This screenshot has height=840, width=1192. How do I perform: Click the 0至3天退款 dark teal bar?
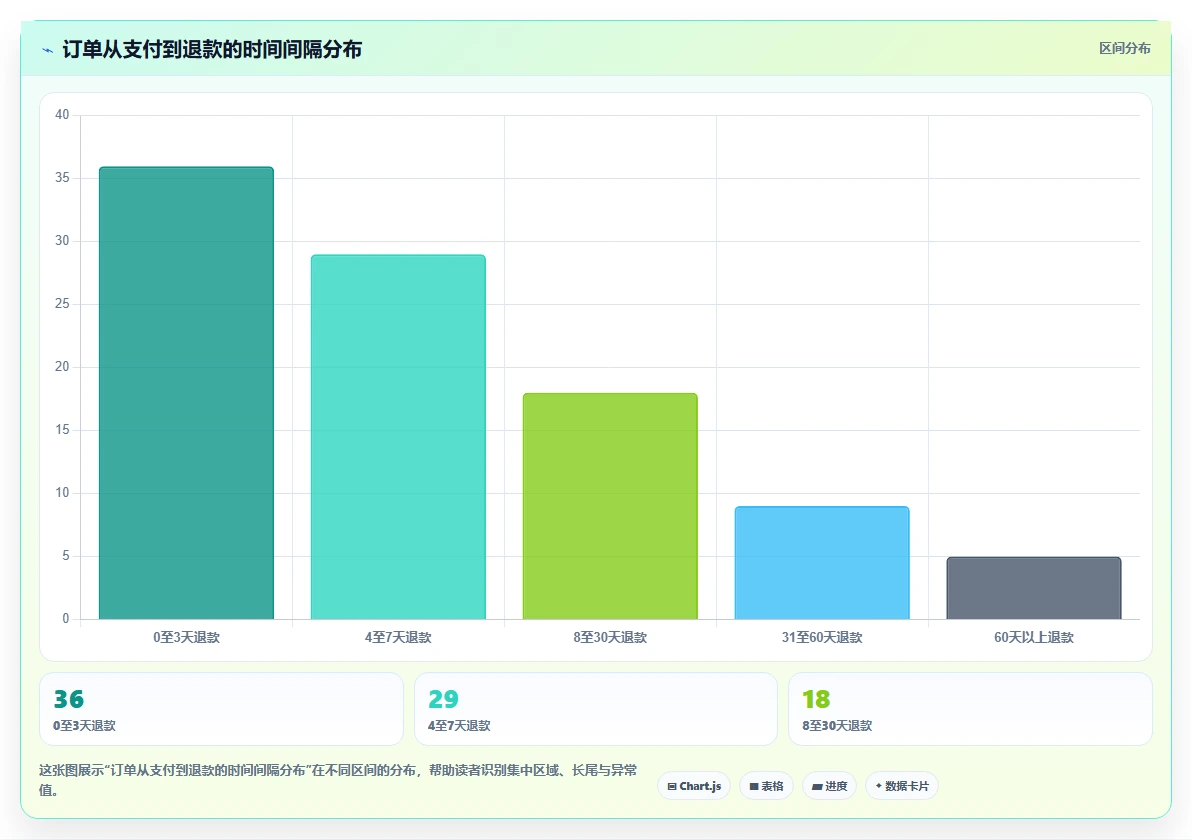coord(186,393)
